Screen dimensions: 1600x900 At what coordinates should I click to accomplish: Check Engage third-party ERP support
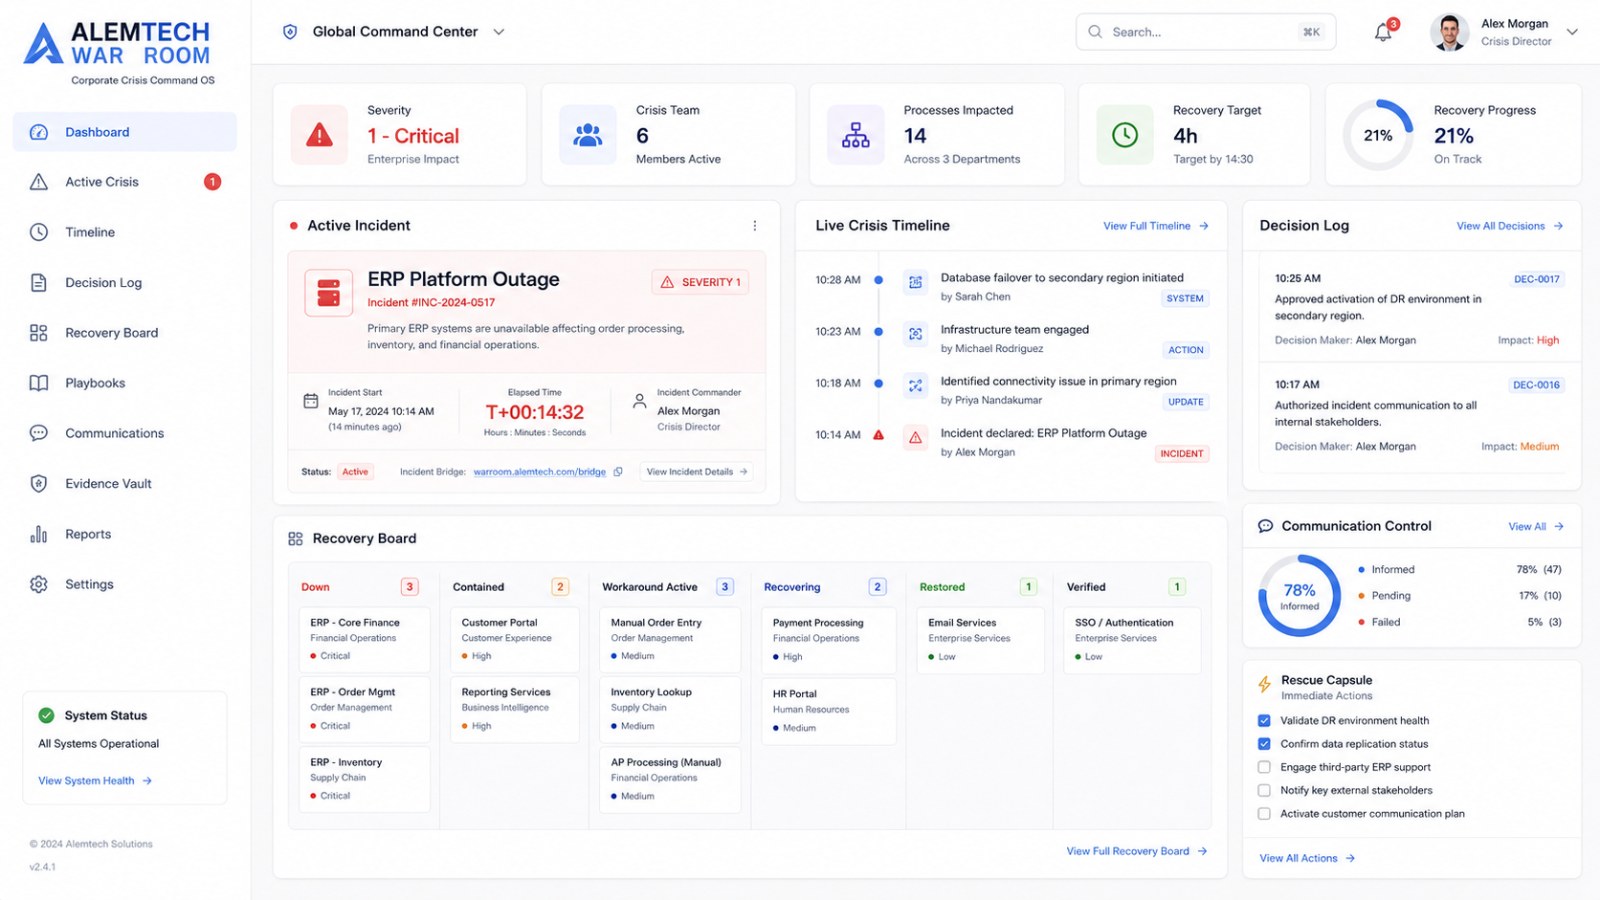tap(1264, 768)
